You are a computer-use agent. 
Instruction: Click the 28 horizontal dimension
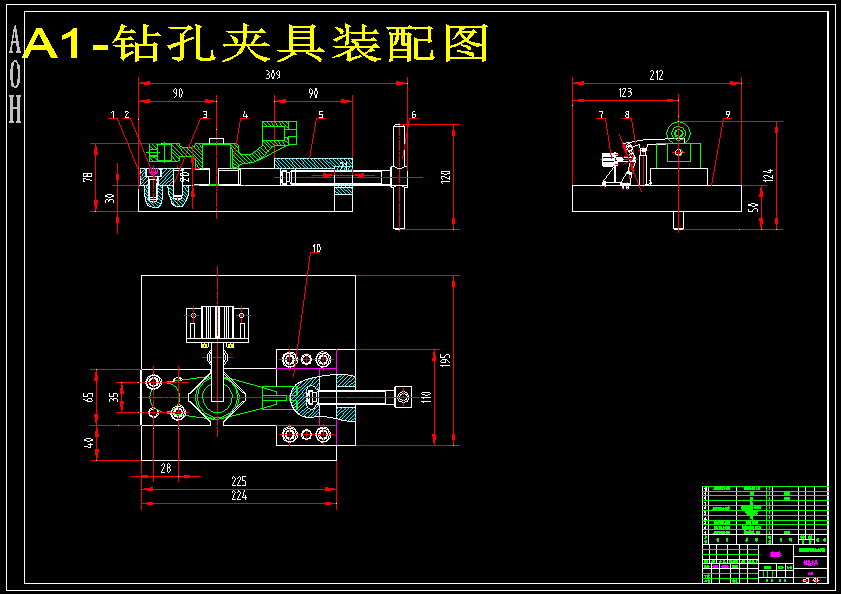click(166, 468)
